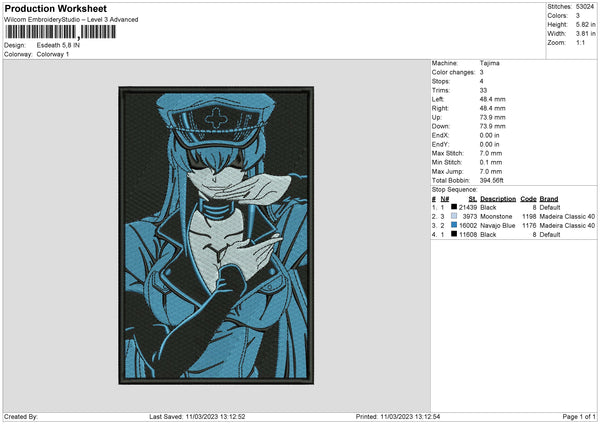Screen dimensions: 600x424
Task: Click the Width value 3.81 in
Action: [585, 34]
